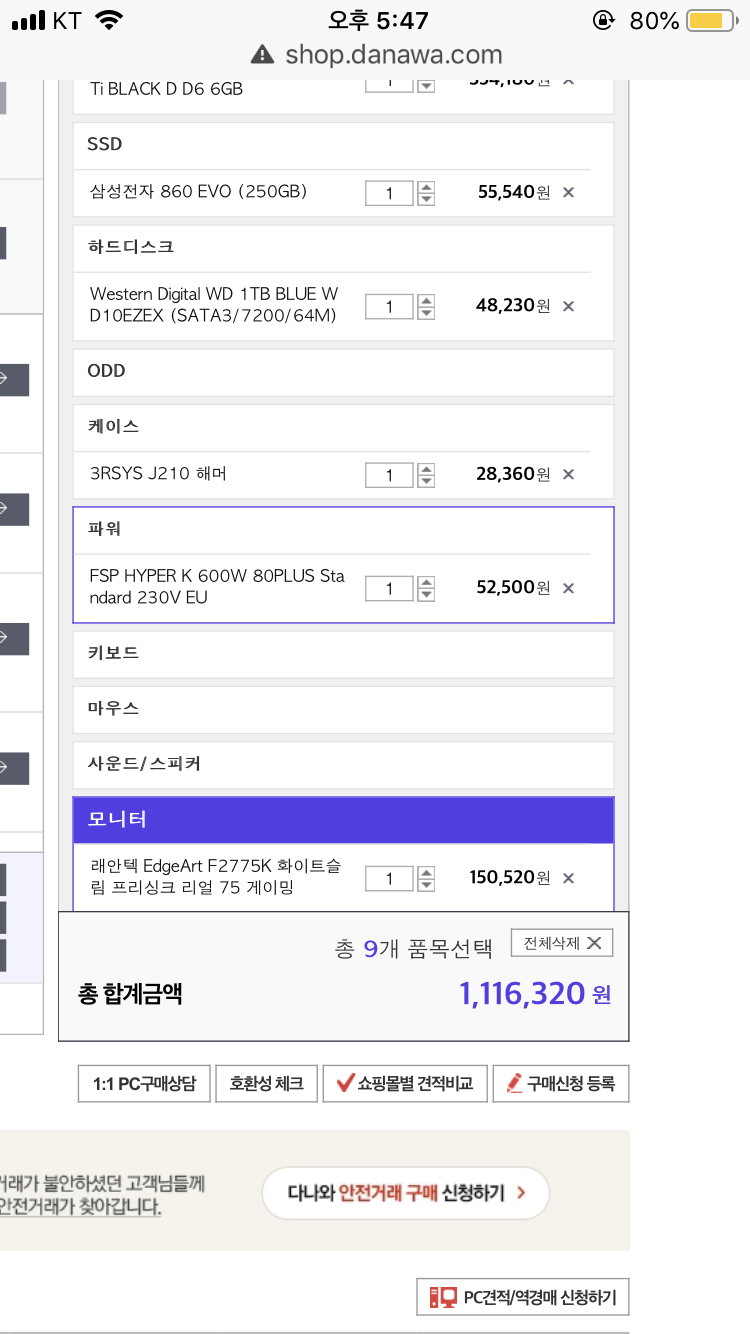The height and width of the screenshot is (1334, 750).
Task: Click the 28,360원 case price
Action: tap(513, 474)
